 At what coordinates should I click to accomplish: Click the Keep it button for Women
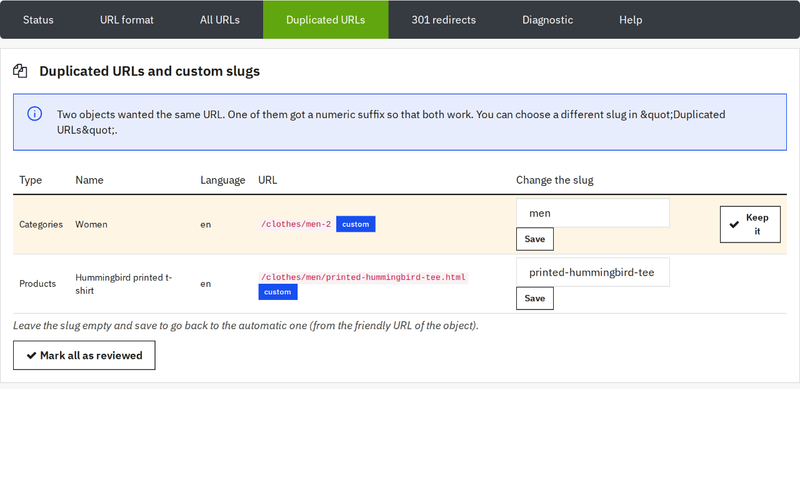(750, 224)
